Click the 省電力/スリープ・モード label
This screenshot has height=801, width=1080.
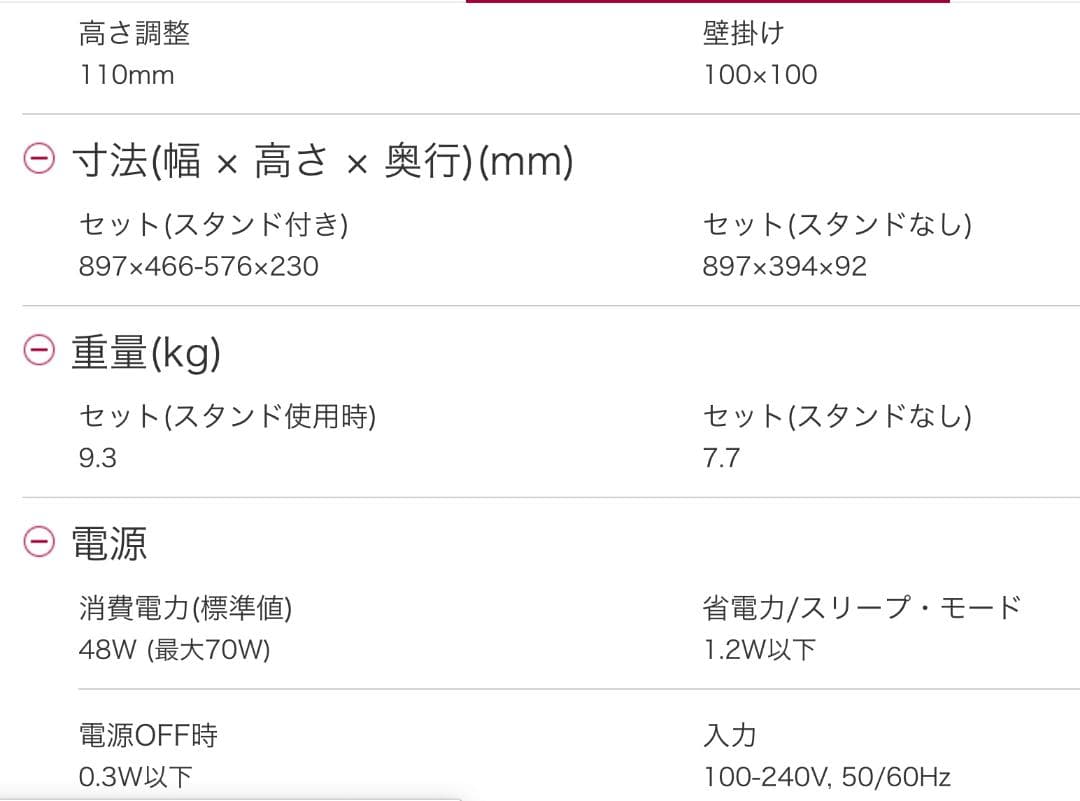coord(862,607)
